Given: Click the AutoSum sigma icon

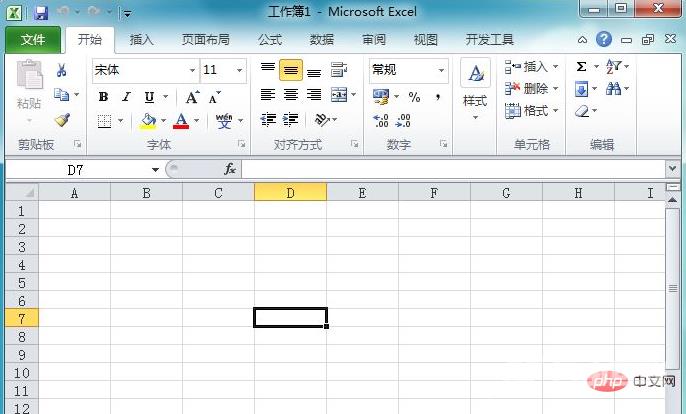Looking at the screenshot, I should 581,67.
